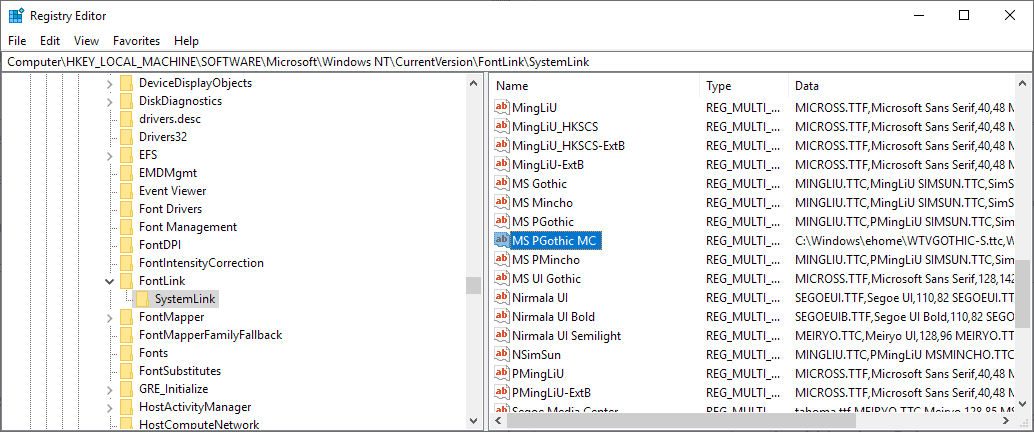Click the MS Mincho value icon
The height and width of the screenshot is (432, 1034).
tap(502, 202)
